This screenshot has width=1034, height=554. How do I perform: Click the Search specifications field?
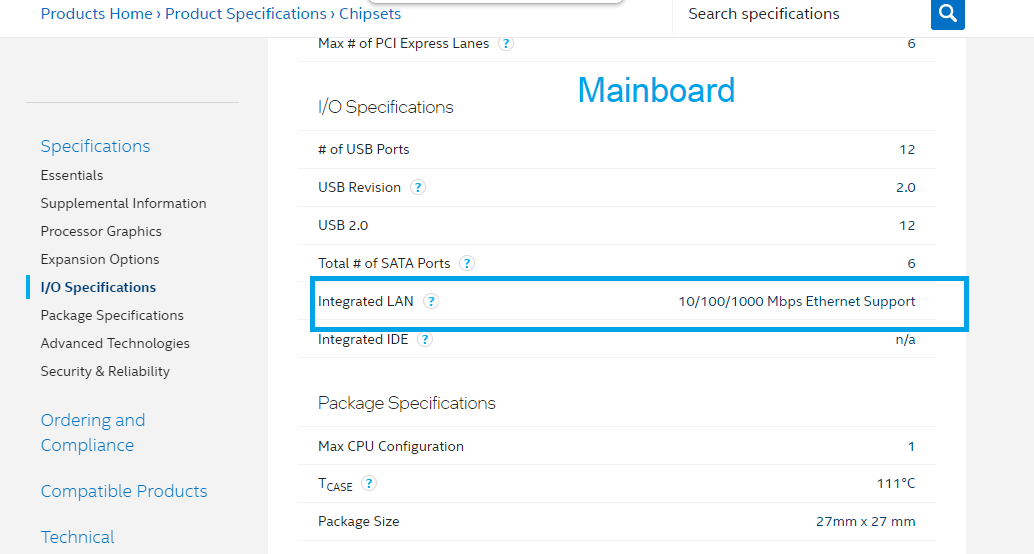tap(801, 14)
